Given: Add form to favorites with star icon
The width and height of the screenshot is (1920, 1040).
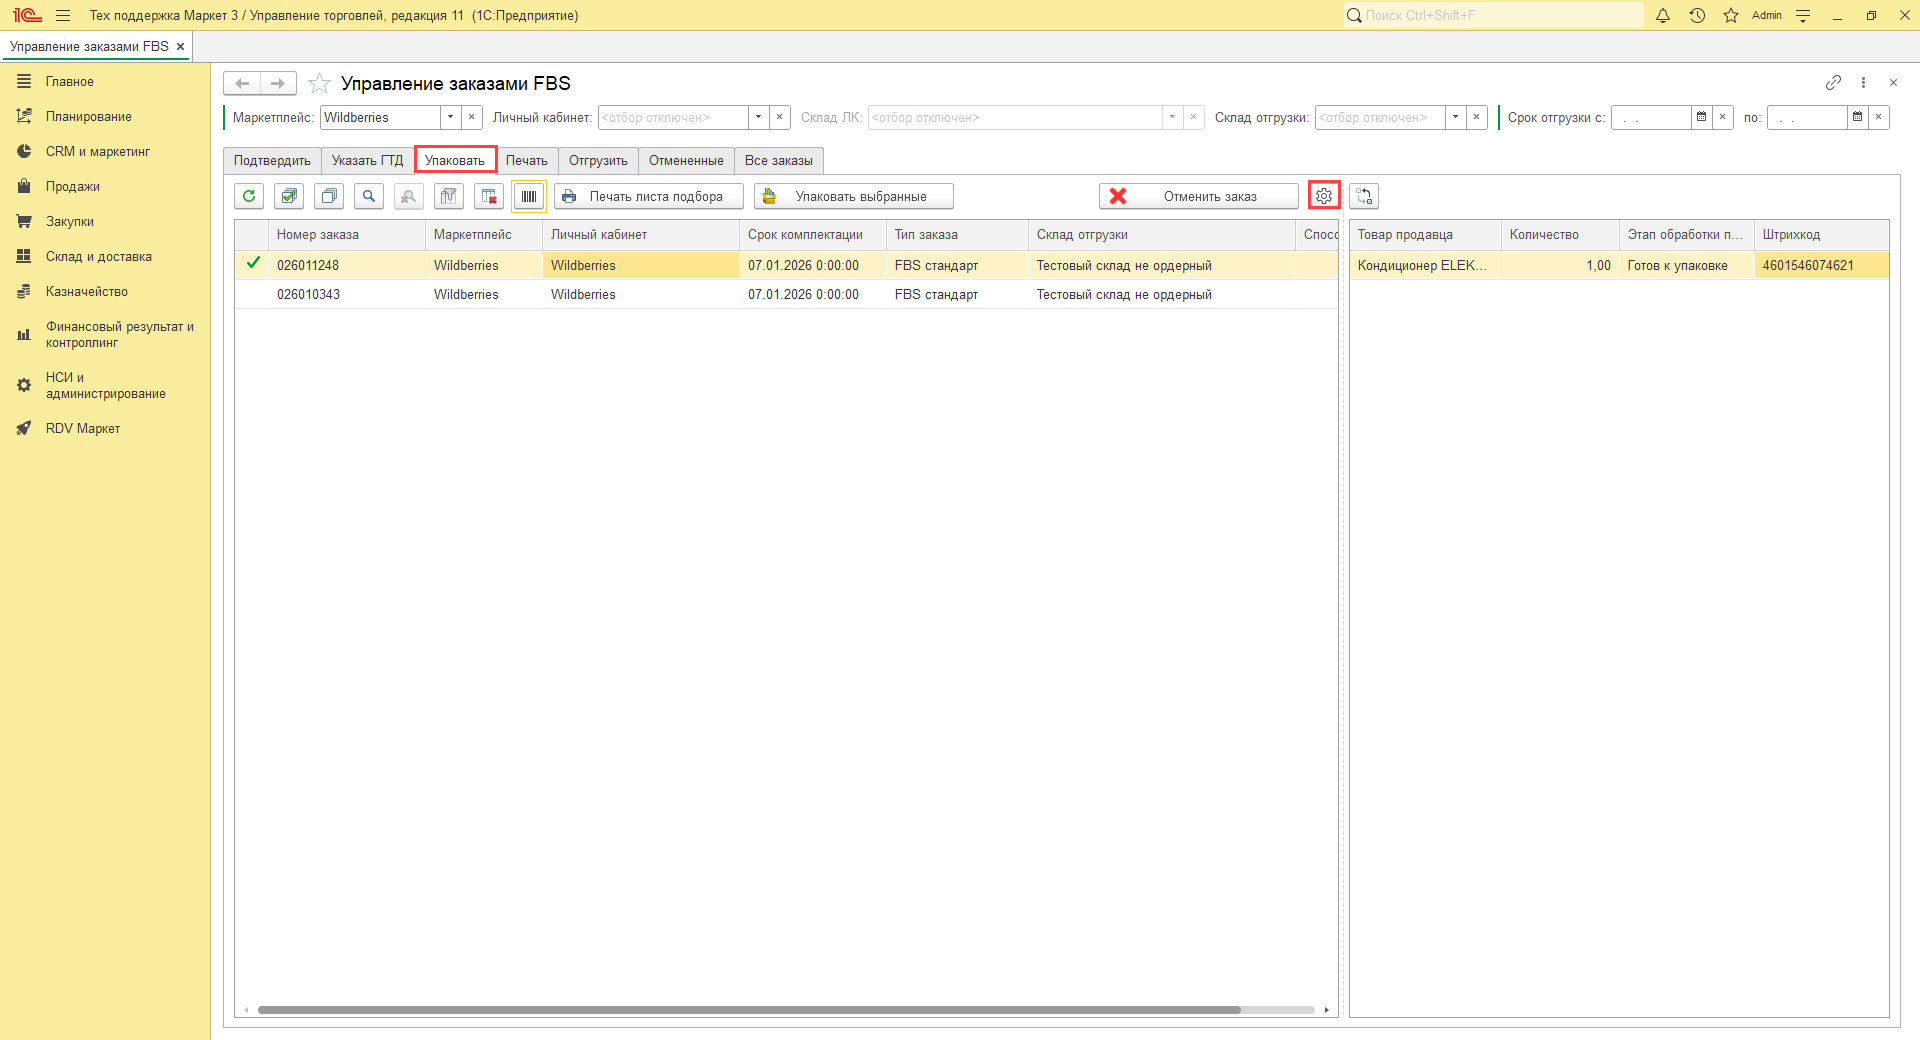Looking at the screenshot, I should point(319,83).
